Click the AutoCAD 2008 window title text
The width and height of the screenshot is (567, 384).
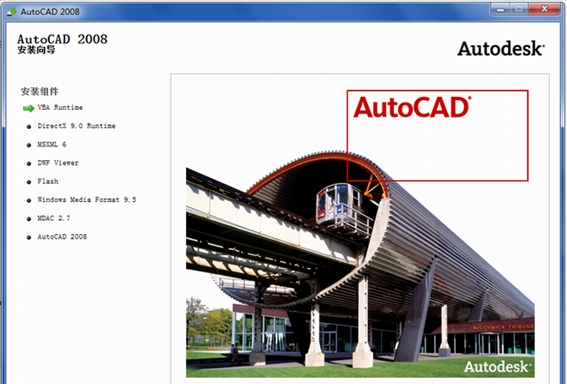coord(50,12)
